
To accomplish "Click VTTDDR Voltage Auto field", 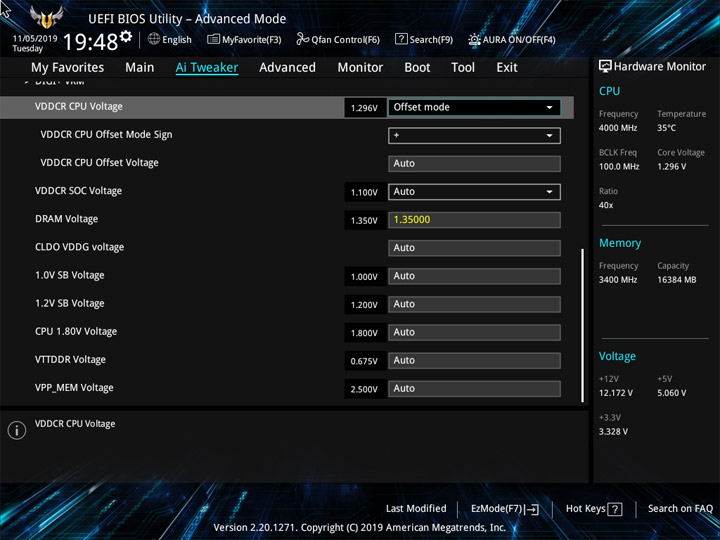I will [x=474, y=360].
